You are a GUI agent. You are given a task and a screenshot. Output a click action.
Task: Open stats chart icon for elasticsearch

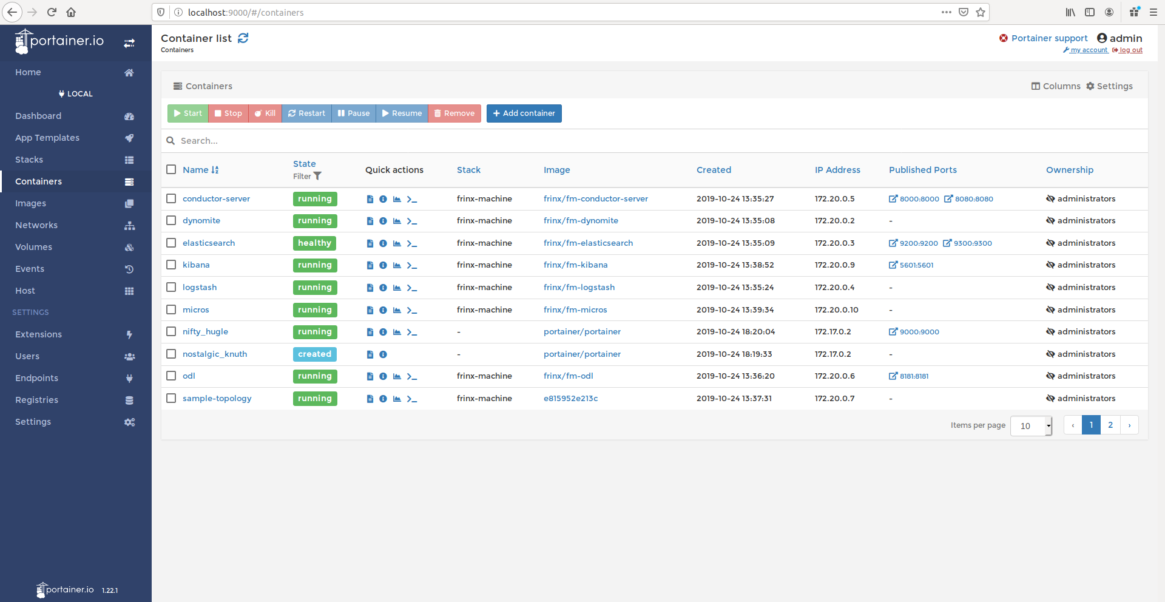pos(396,243)
